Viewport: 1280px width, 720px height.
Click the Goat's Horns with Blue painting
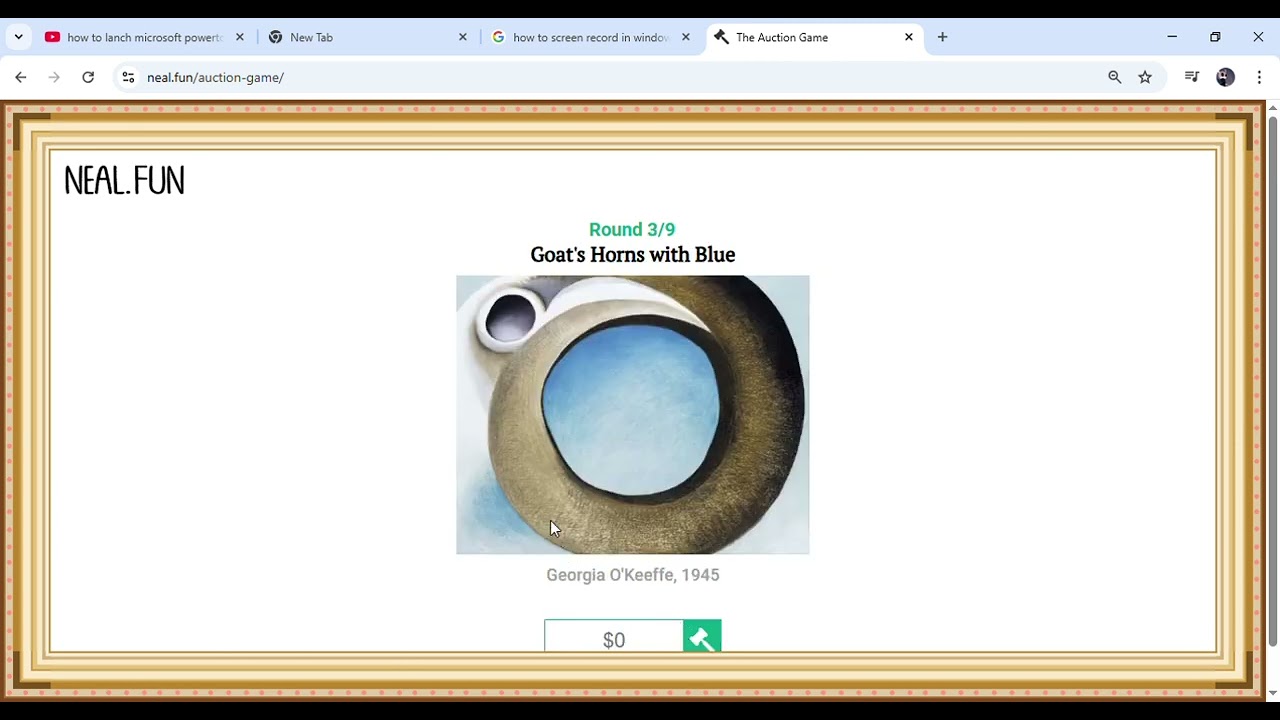[633, 415]
